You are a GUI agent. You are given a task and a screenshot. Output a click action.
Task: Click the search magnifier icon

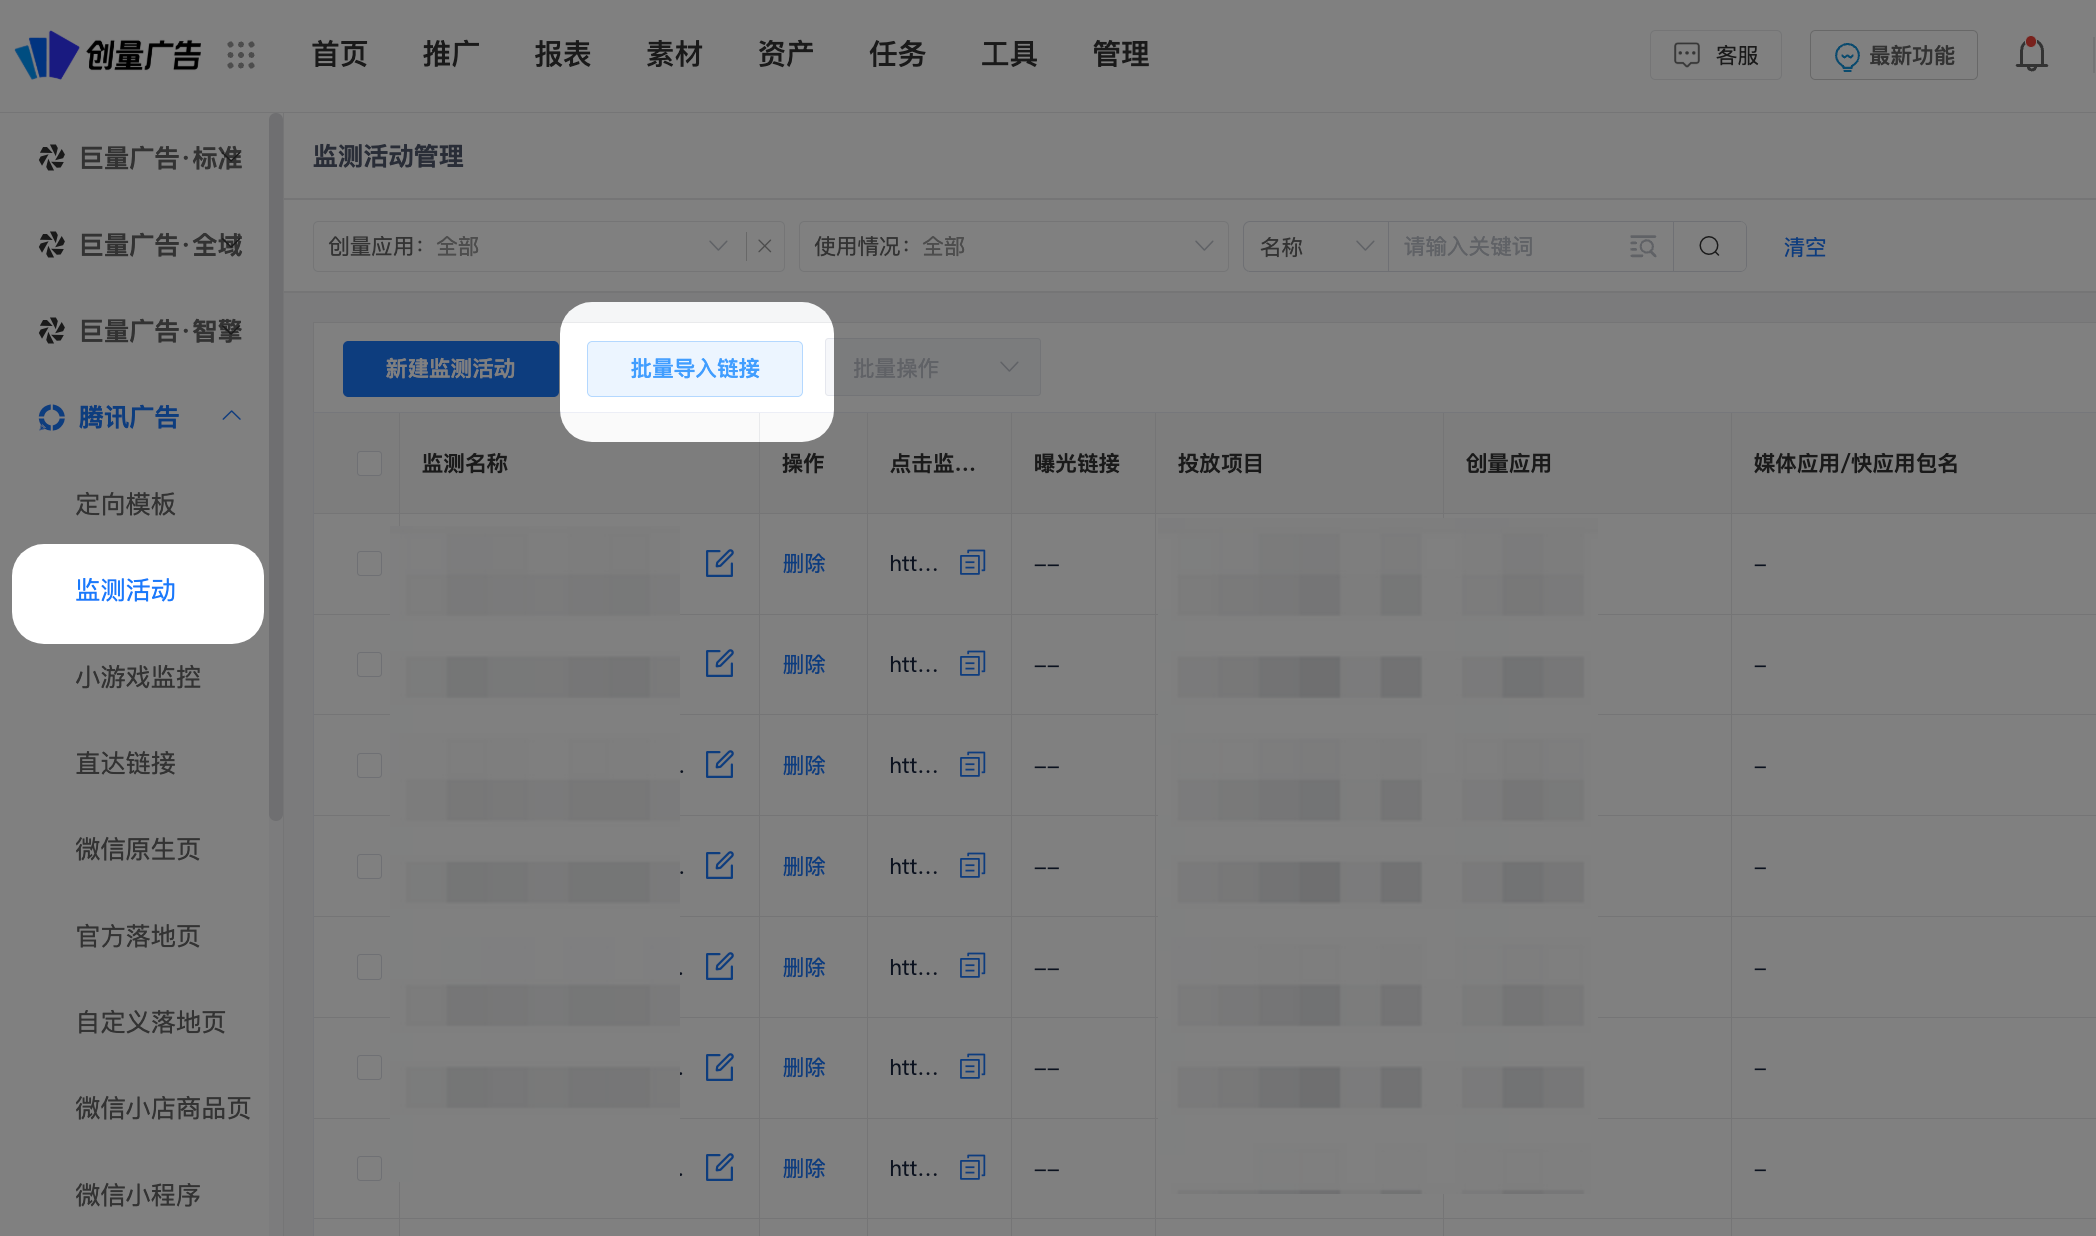click(x=1710, y=246)
